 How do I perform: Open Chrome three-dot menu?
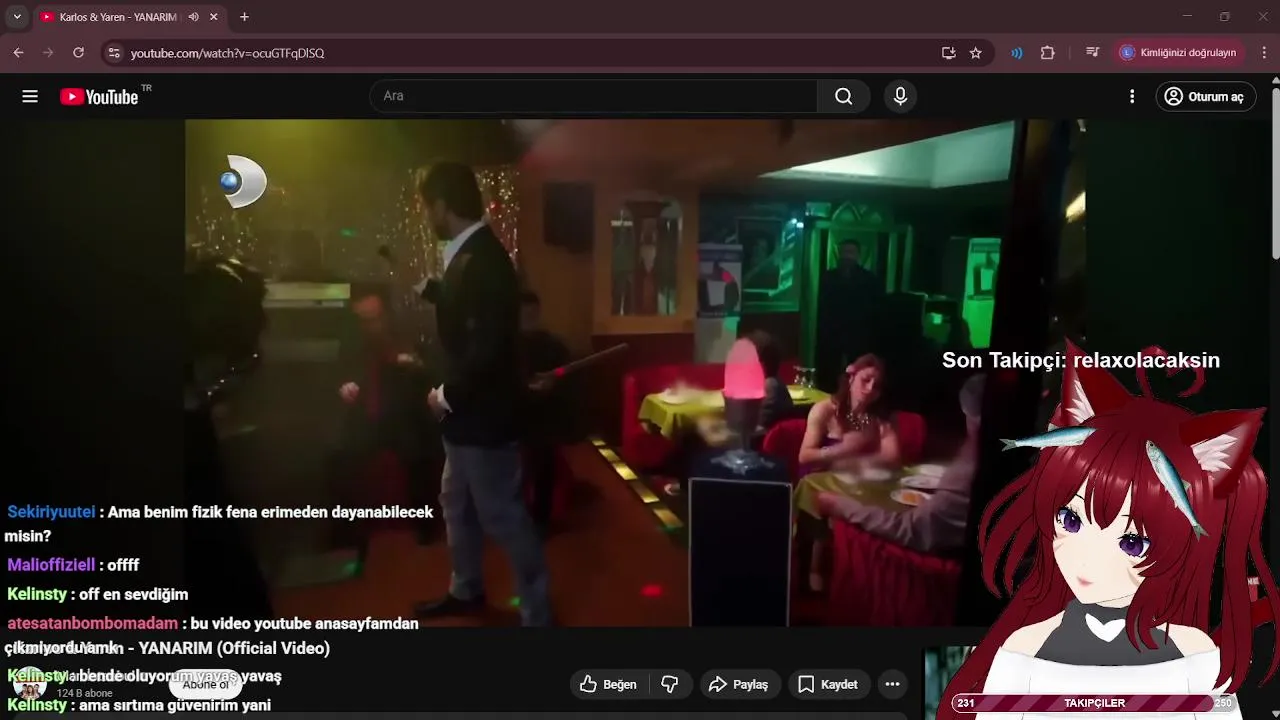point(1264,53)
